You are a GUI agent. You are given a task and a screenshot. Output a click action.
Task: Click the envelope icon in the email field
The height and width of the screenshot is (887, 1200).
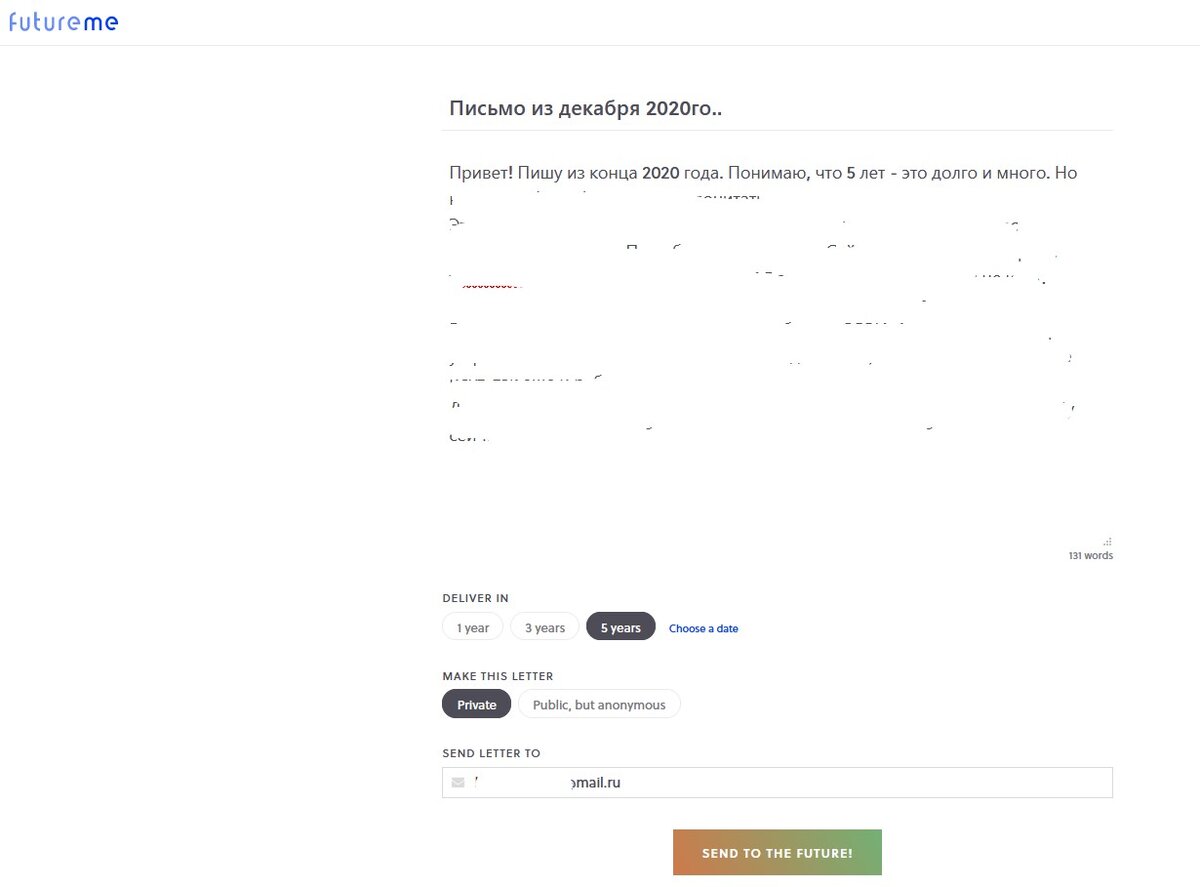(x=458, y=783)
